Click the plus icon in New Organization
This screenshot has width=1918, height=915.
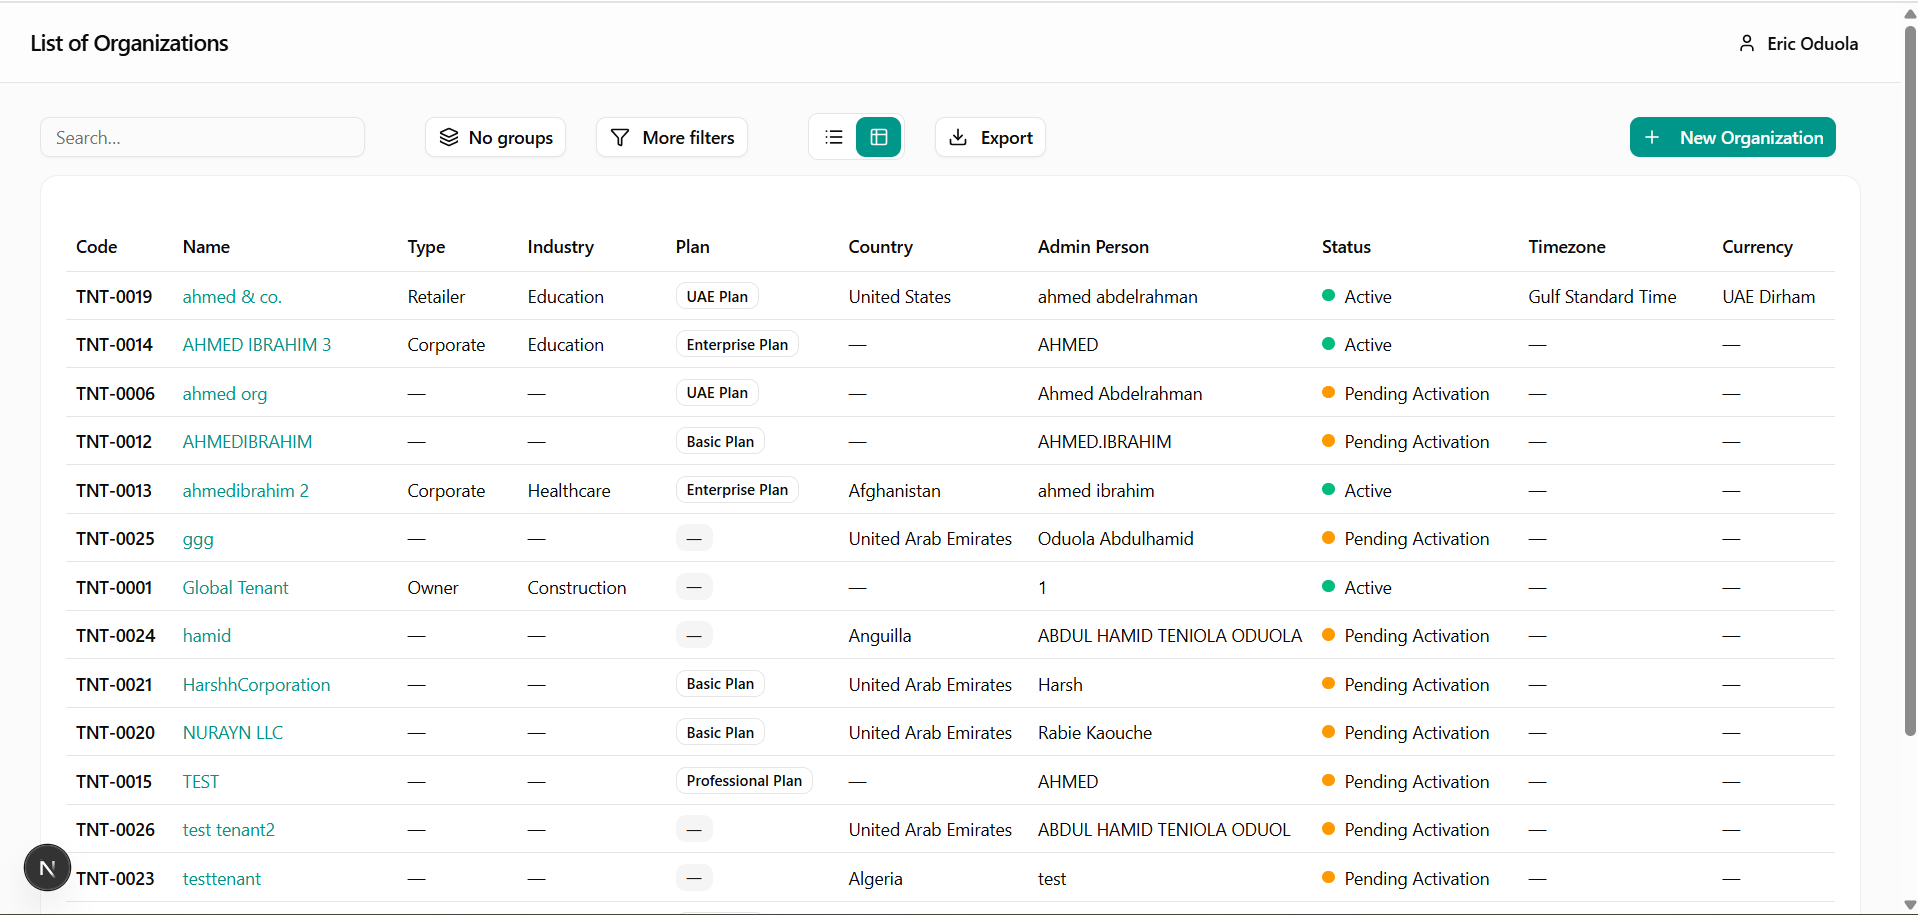coord(1652,137)
